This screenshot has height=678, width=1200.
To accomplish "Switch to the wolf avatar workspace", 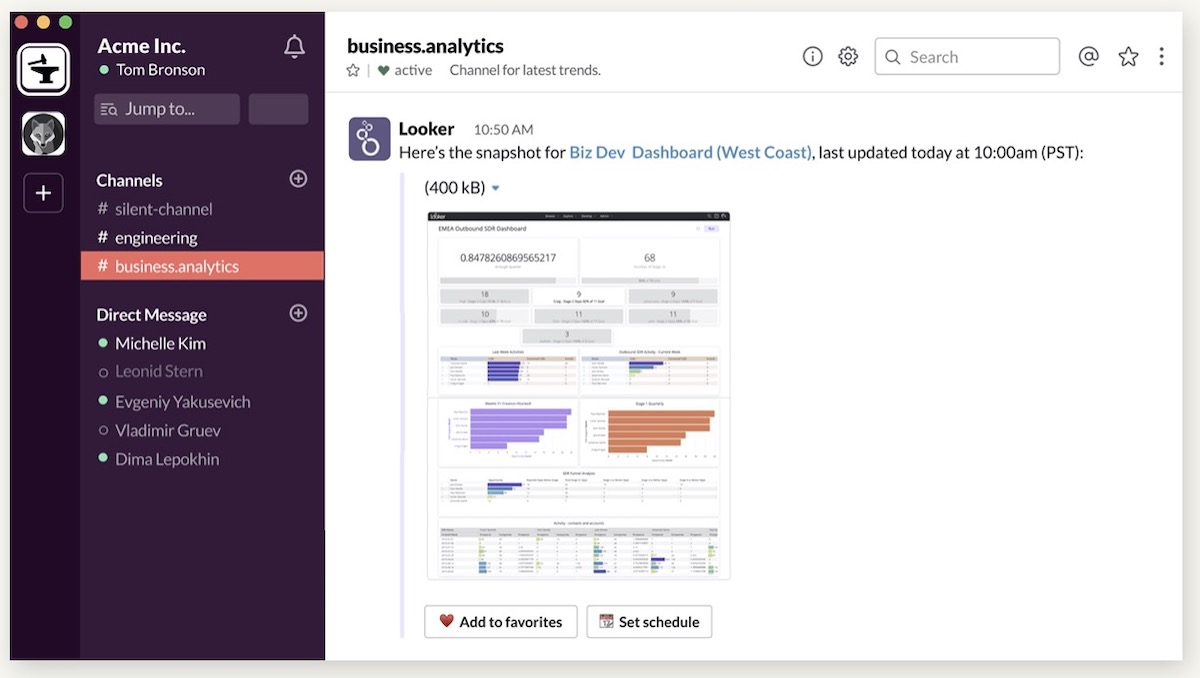I will [x=43, y=134].
